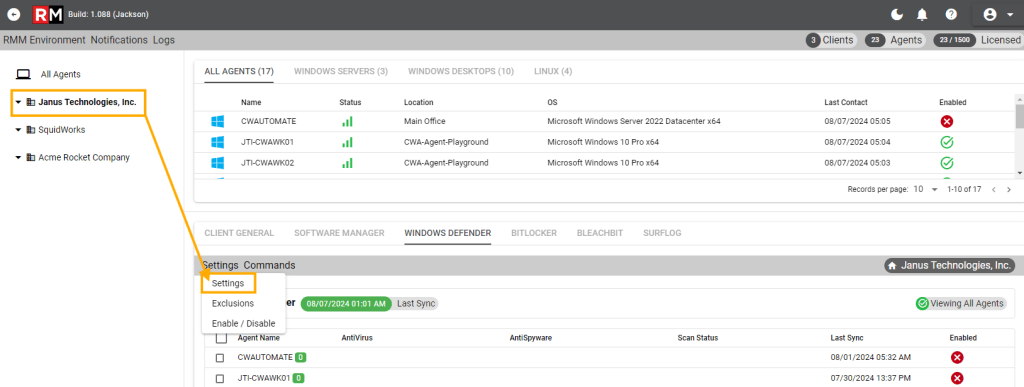This screenshot has width=1024, height=387.
Task: Click the 3 Clients badge
Action: [x=831, y=40]
